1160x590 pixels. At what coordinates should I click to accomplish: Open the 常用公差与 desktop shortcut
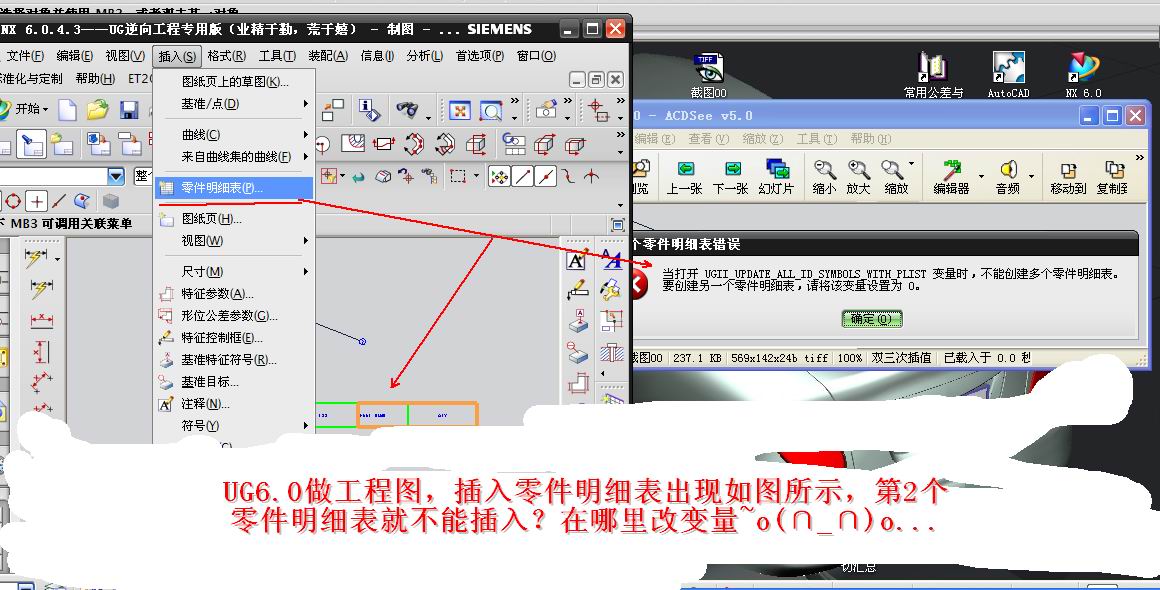934,75
